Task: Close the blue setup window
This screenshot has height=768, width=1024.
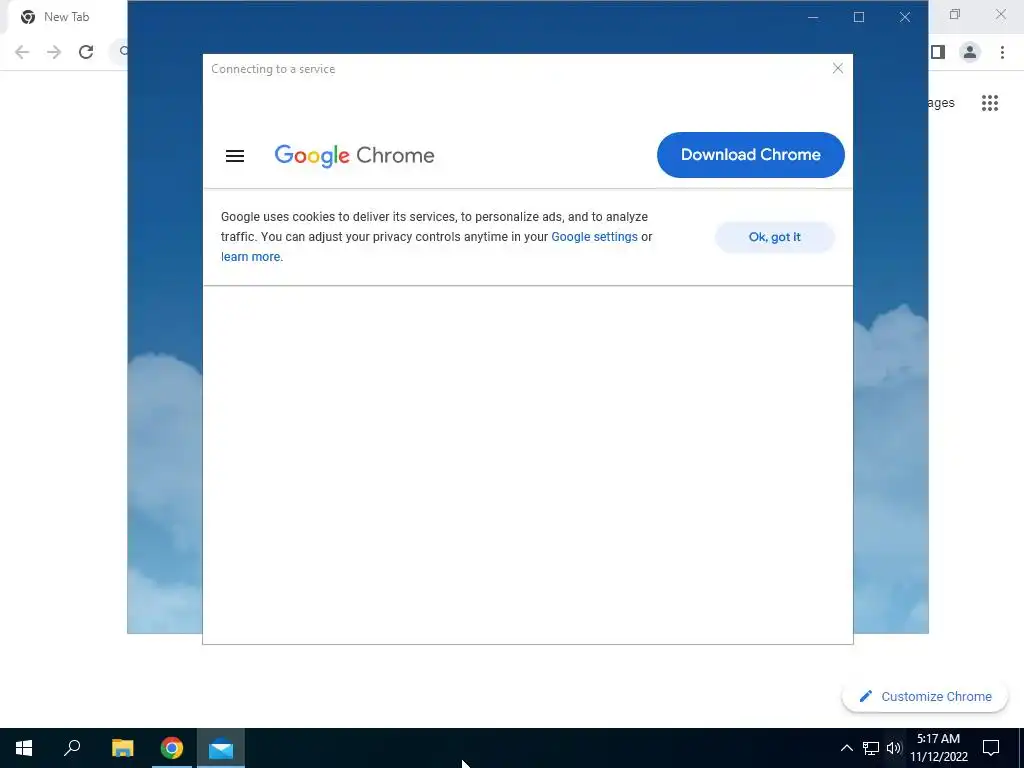Action: 904,17
